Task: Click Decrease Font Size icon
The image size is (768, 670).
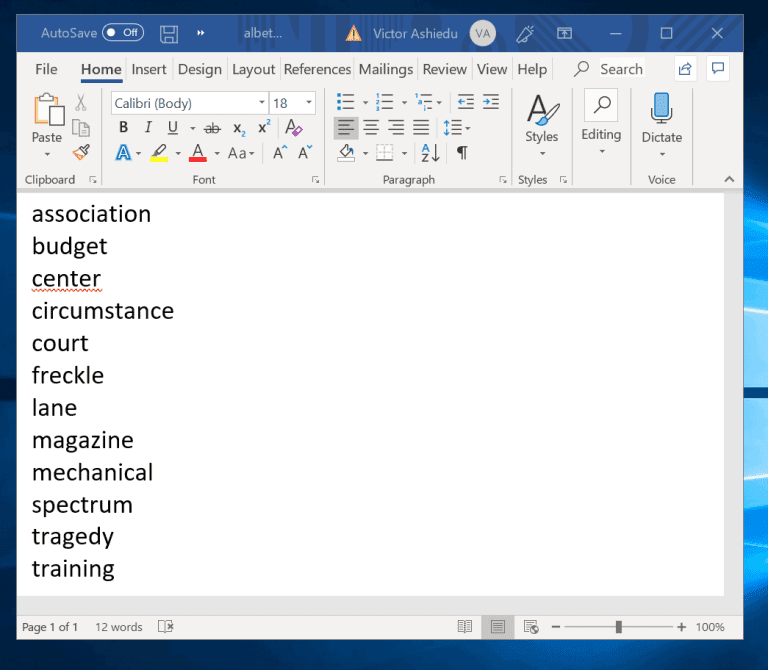Action: [305, 153]
